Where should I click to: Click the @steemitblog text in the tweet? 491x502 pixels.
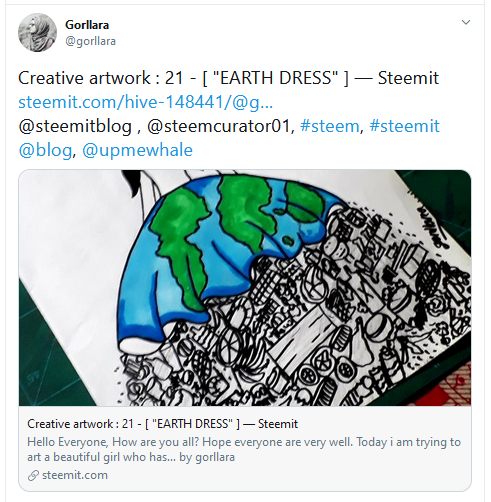(75, 126)
